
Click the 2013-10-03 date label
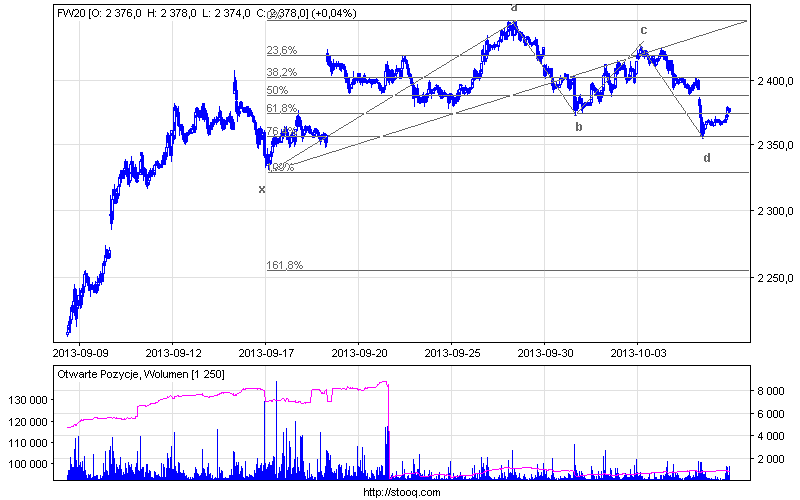[638, 353]
